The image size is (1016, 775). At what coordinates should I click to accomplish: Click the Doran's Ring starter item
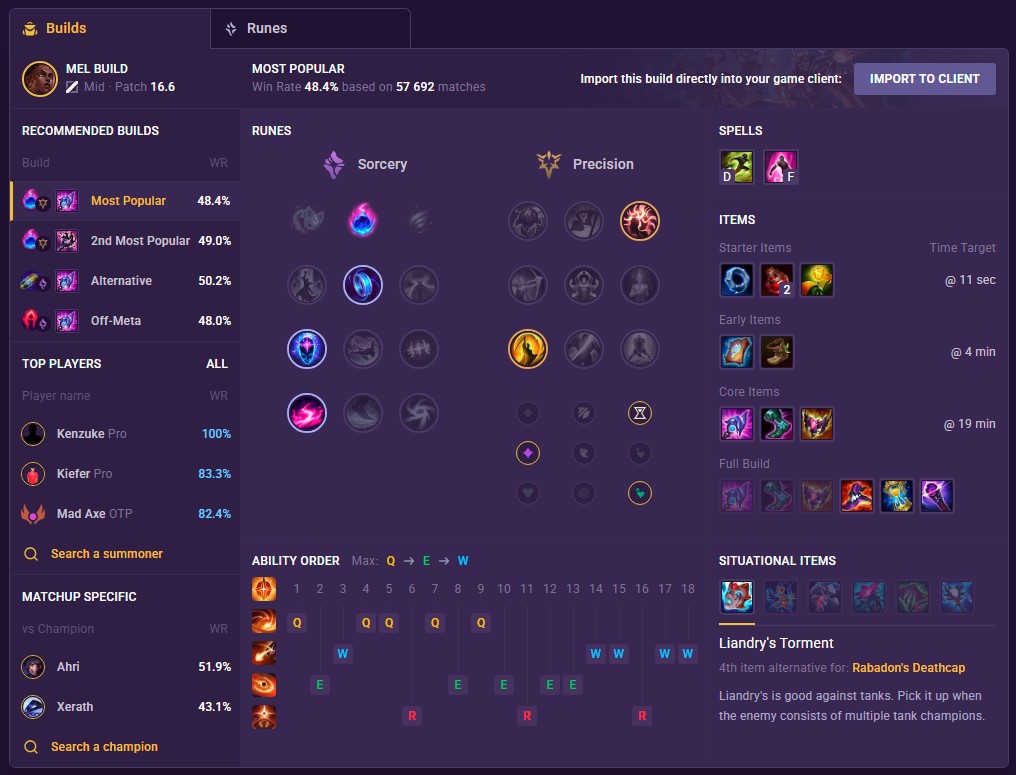737,280
